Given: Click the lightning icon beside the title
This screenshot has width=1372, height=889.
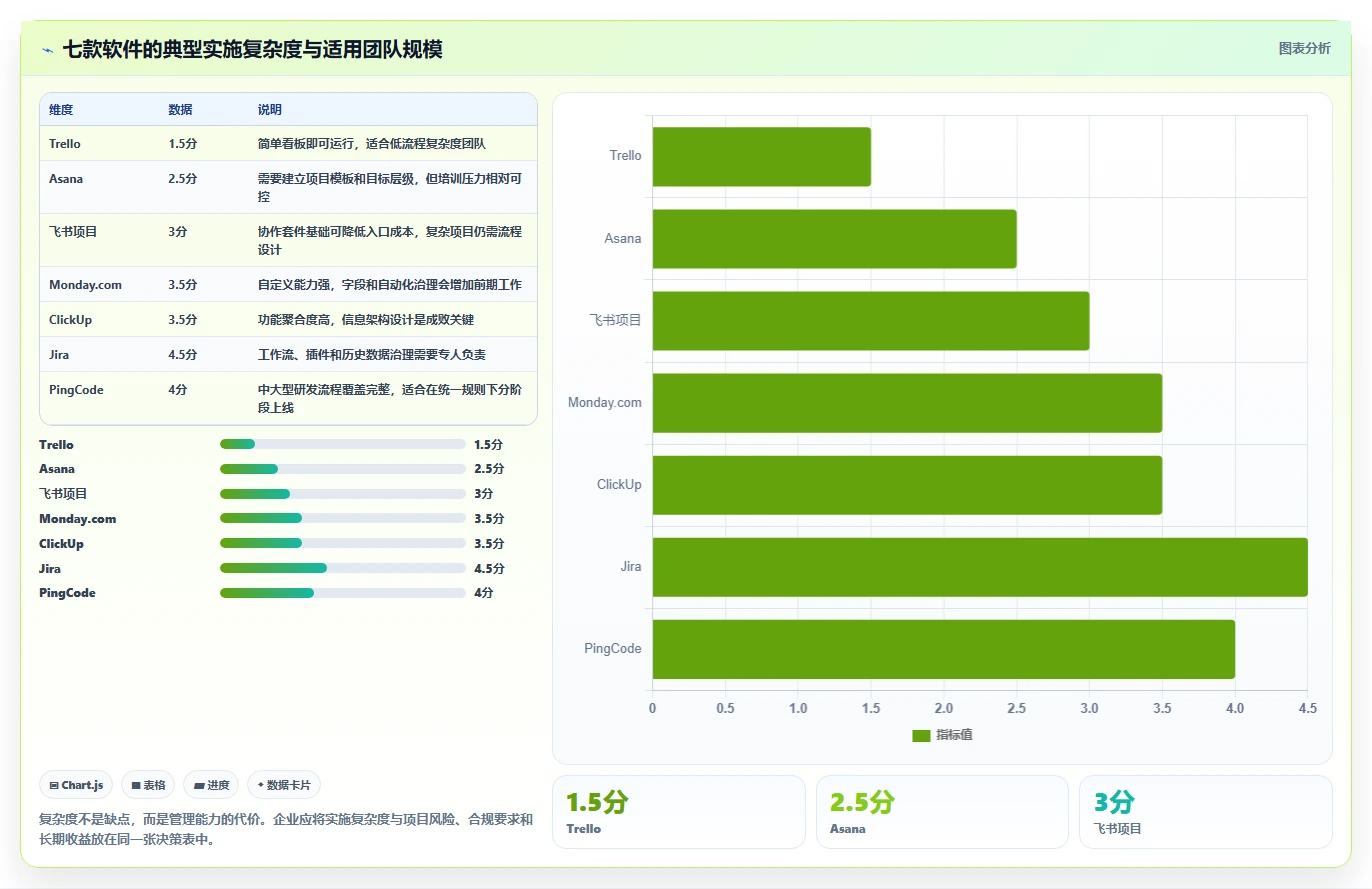Looking at the screenshot, I should pyautogui.click(x=48, y=49).
